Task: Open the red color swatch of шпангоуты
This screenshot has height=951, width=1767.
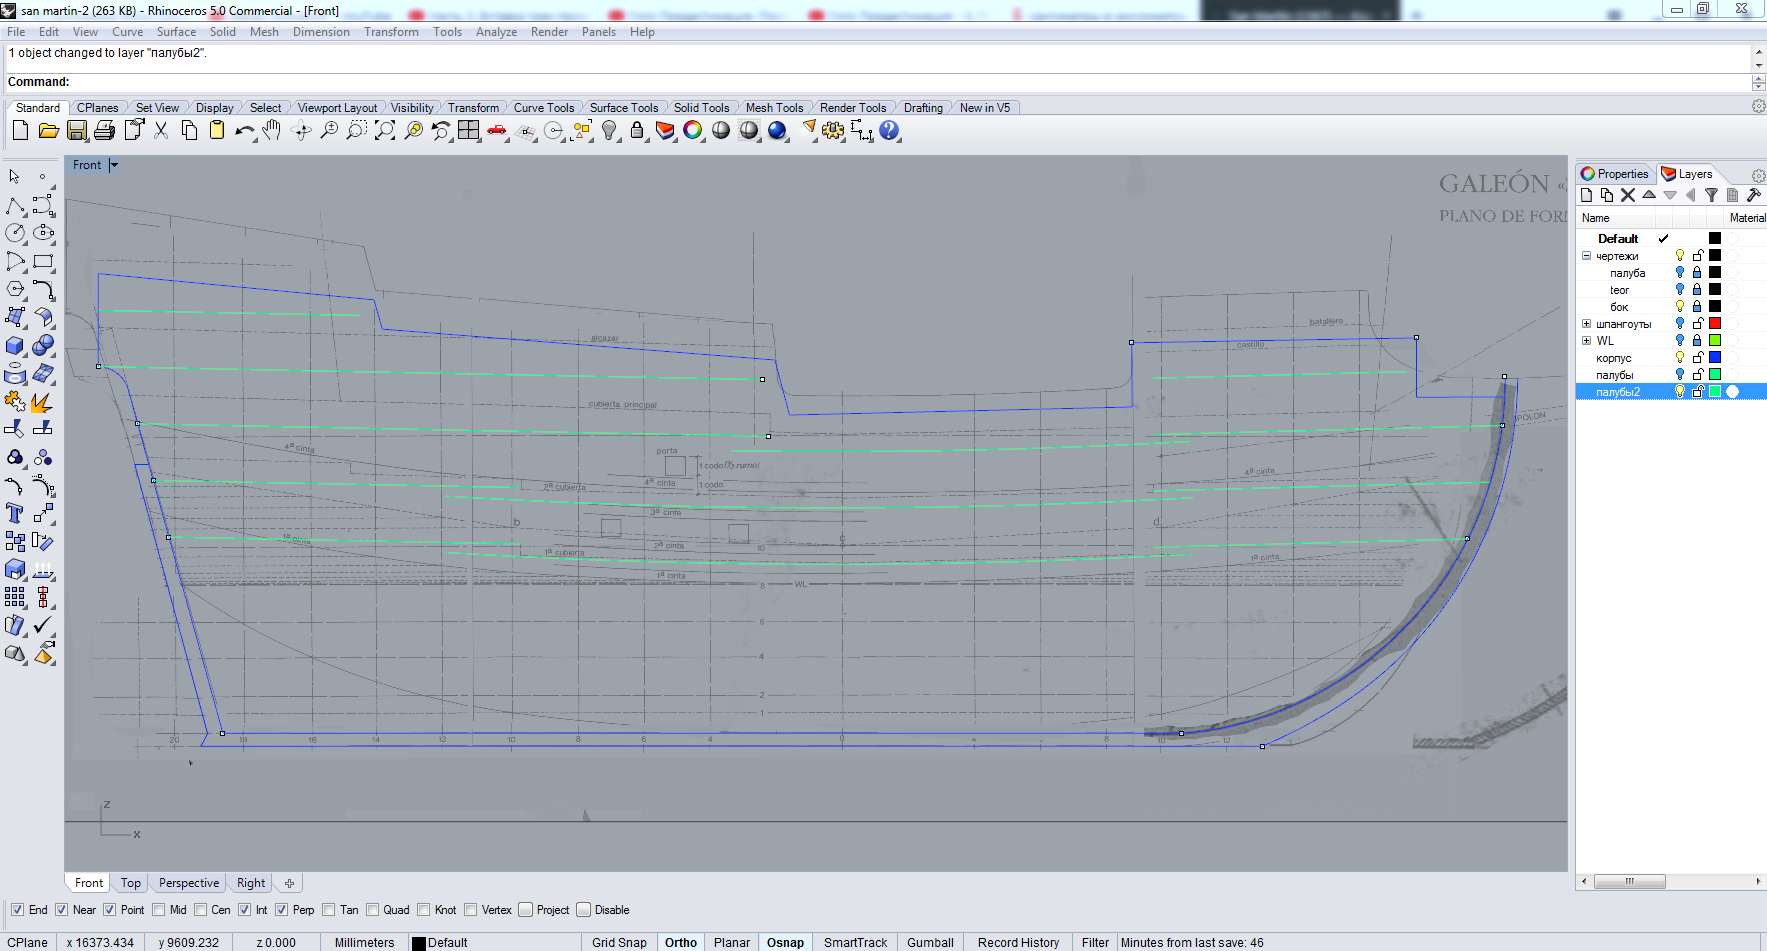Action: (x=1714, y=323)
